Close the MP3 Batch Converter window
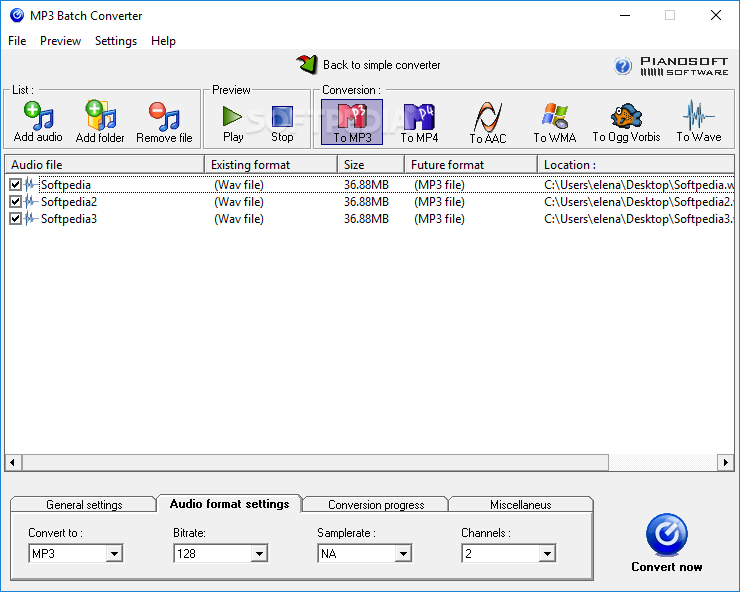 coord(716,15)
